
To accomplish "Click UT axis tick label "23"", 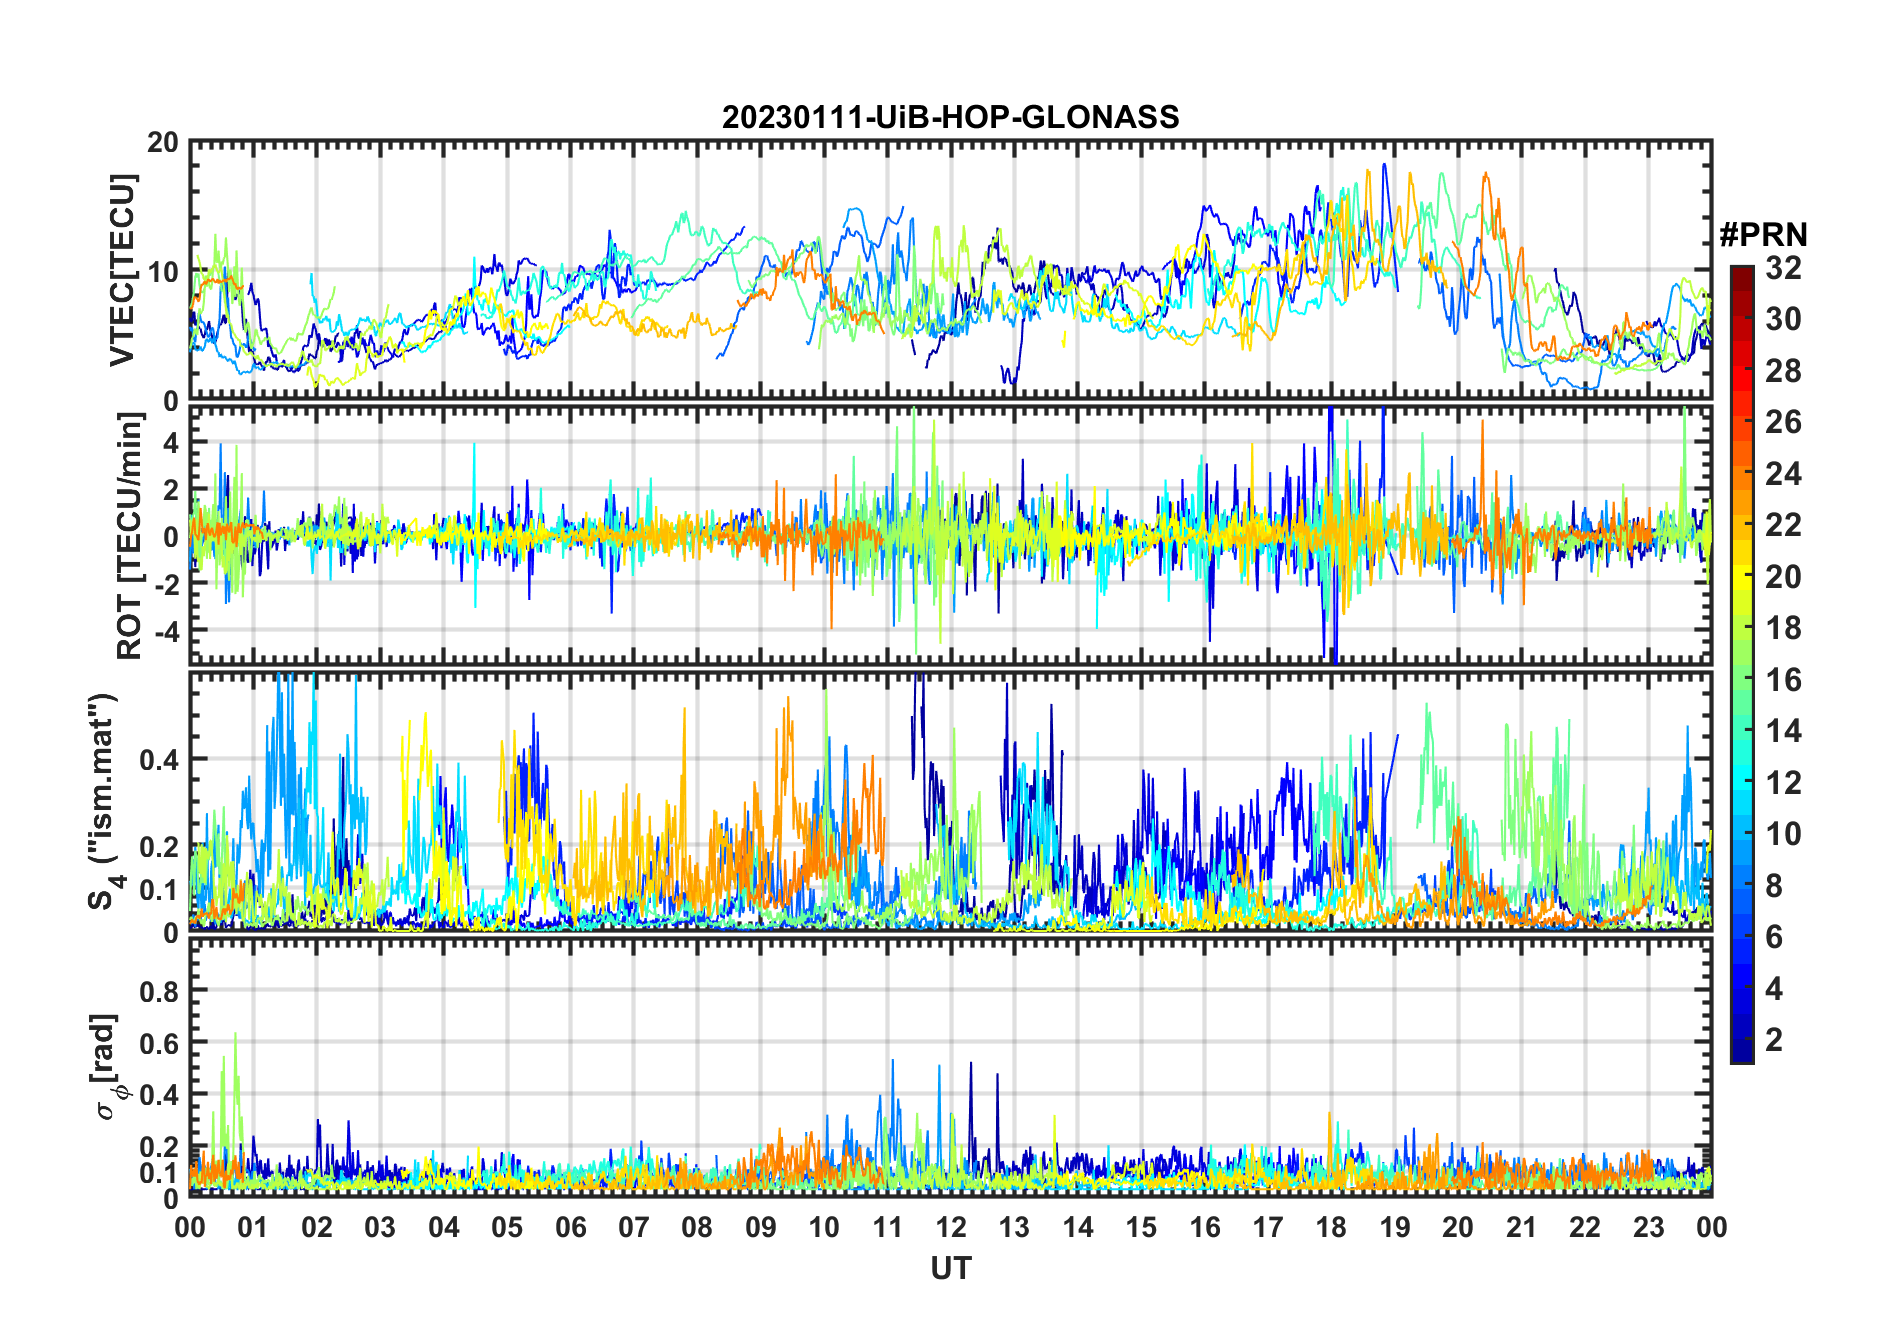I will [x=1649, y=1227].
